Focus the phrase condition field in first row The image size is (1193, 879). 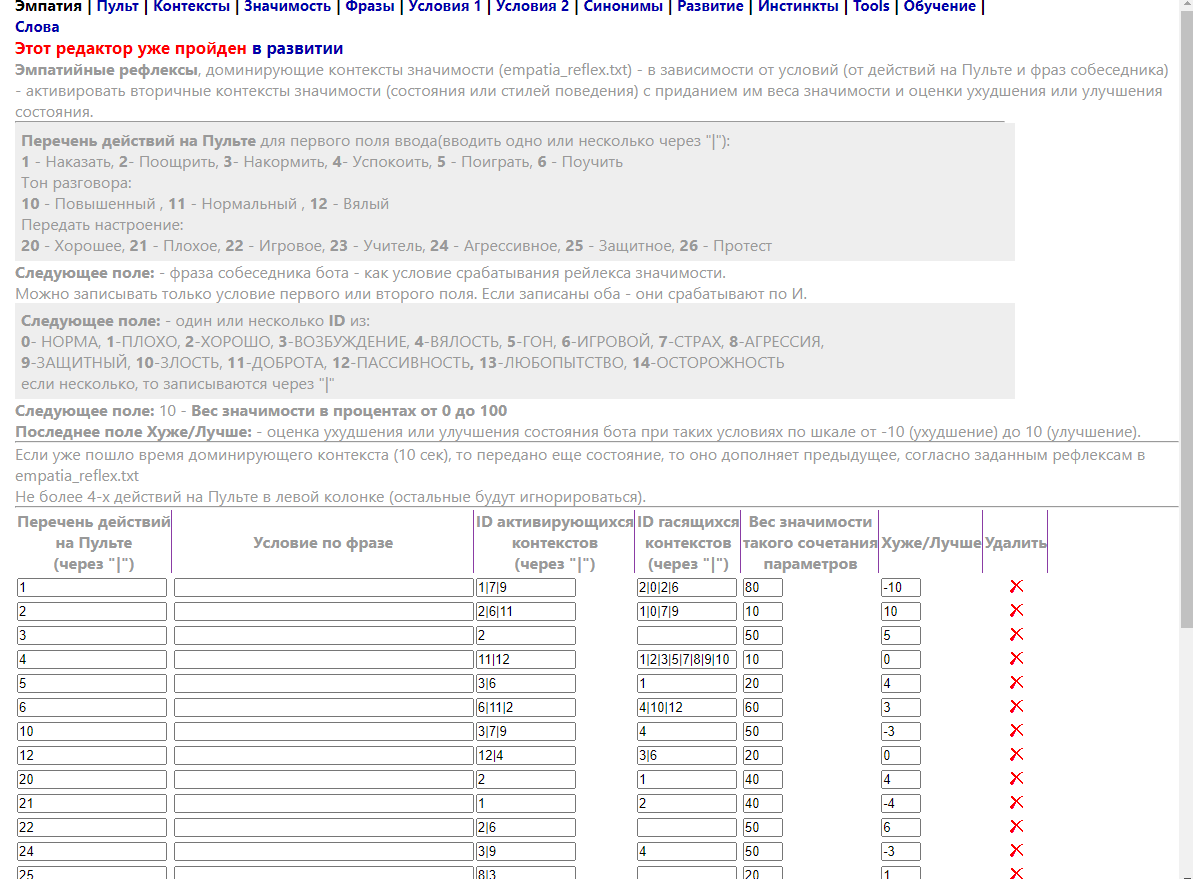coord(322,587)
